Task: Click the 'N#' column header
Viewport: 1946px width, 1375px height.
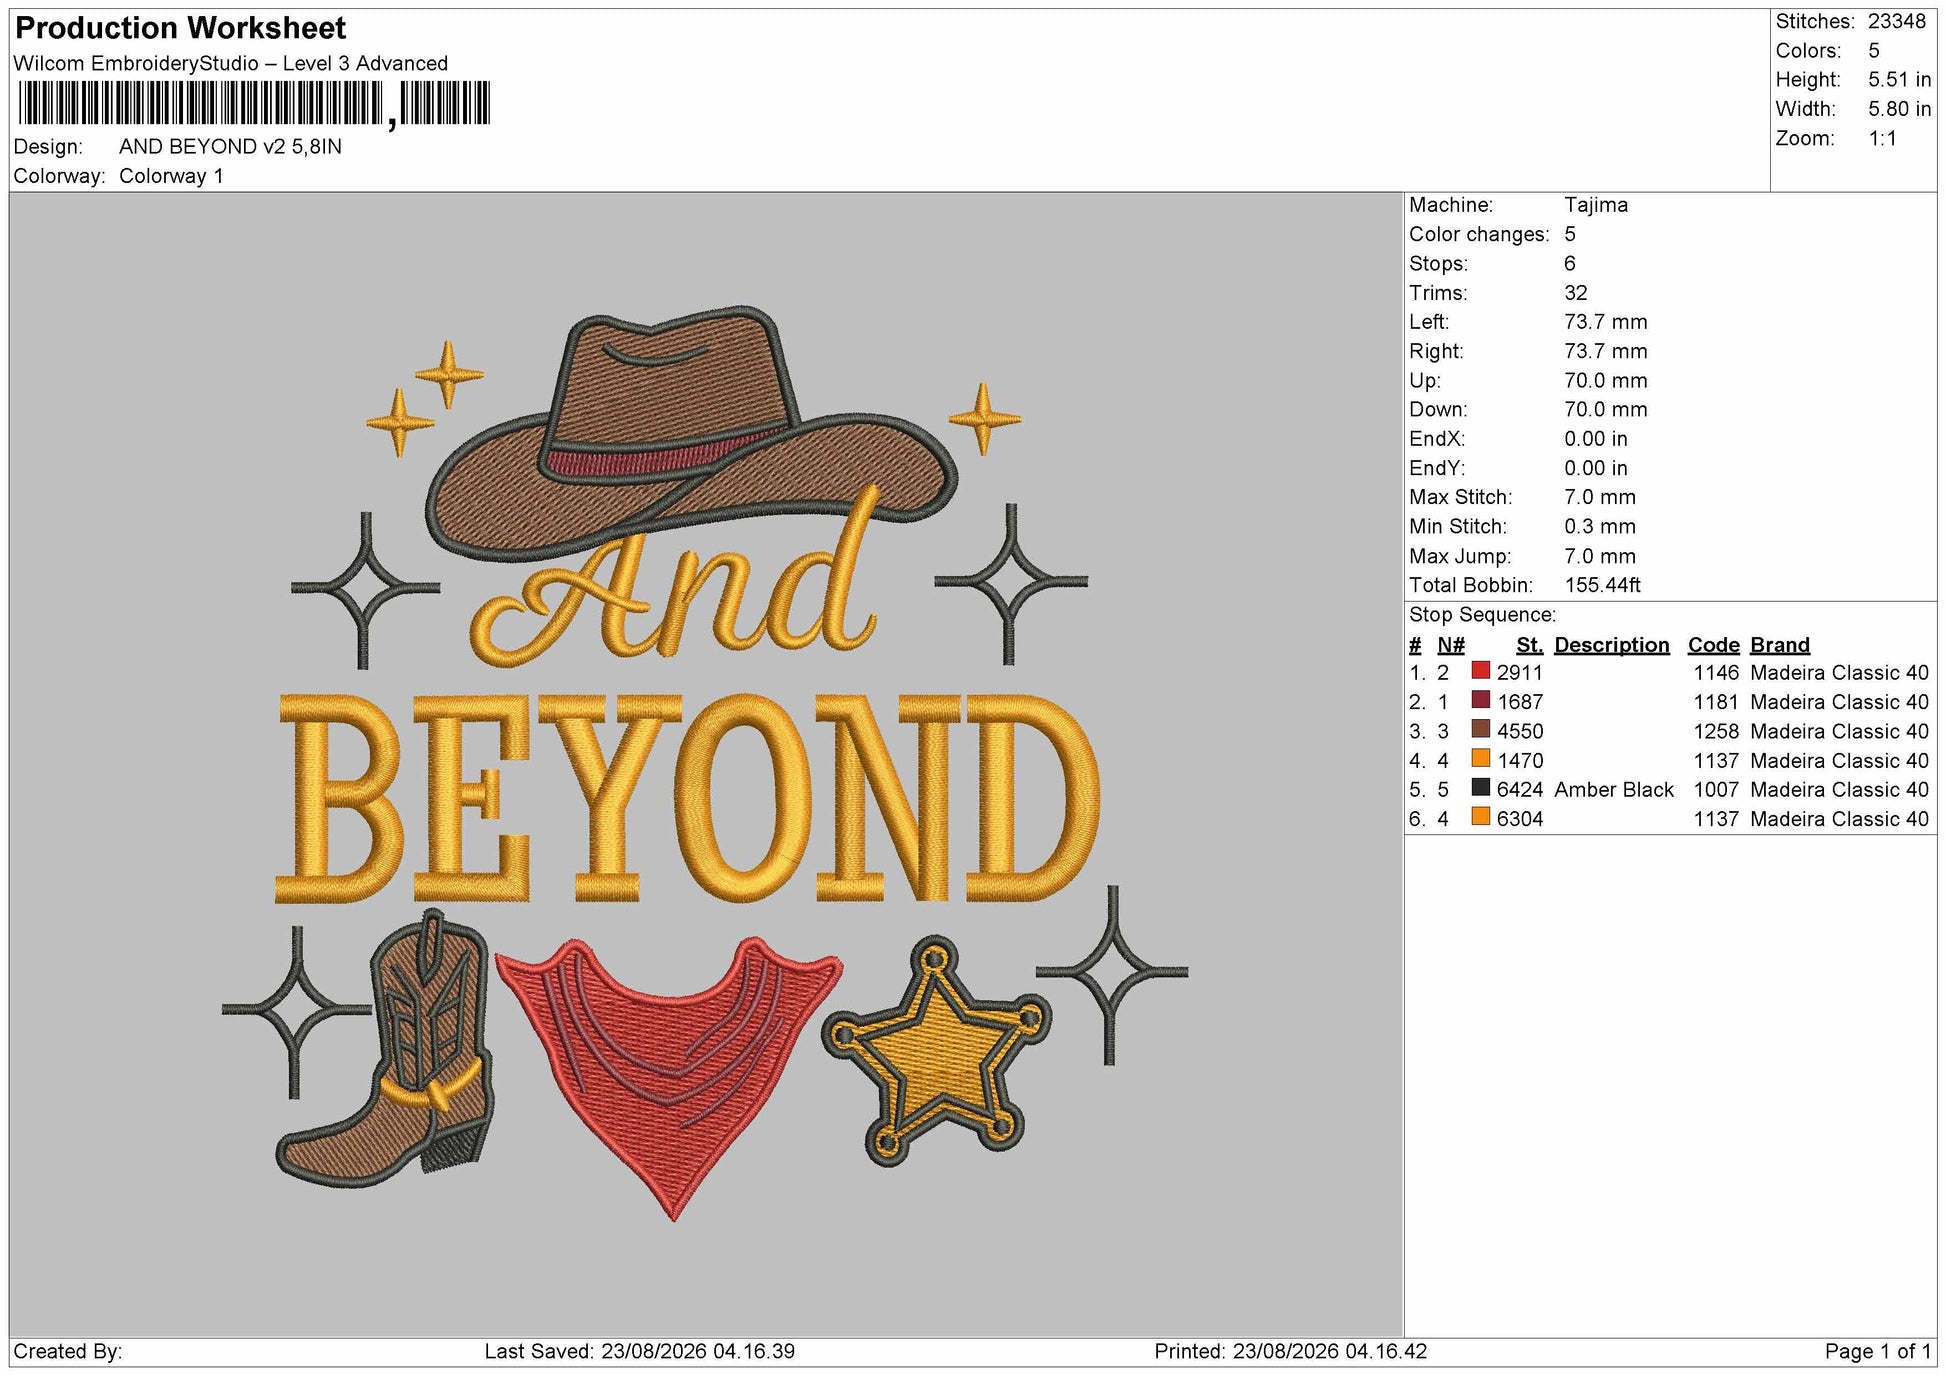Action: (x=1450, y=645)
